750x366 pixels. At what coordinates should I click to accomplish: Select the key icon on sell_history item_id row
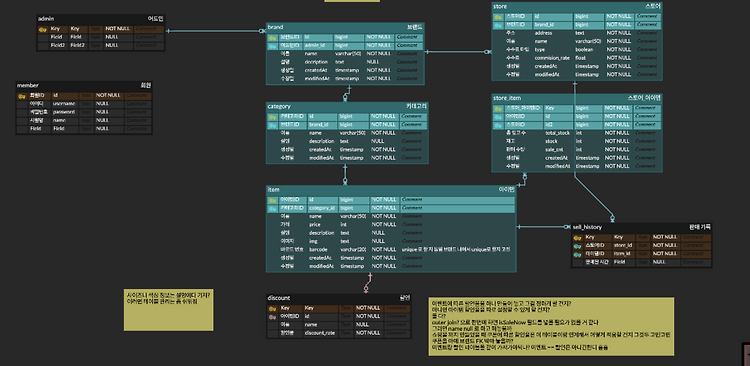[577, 254]
